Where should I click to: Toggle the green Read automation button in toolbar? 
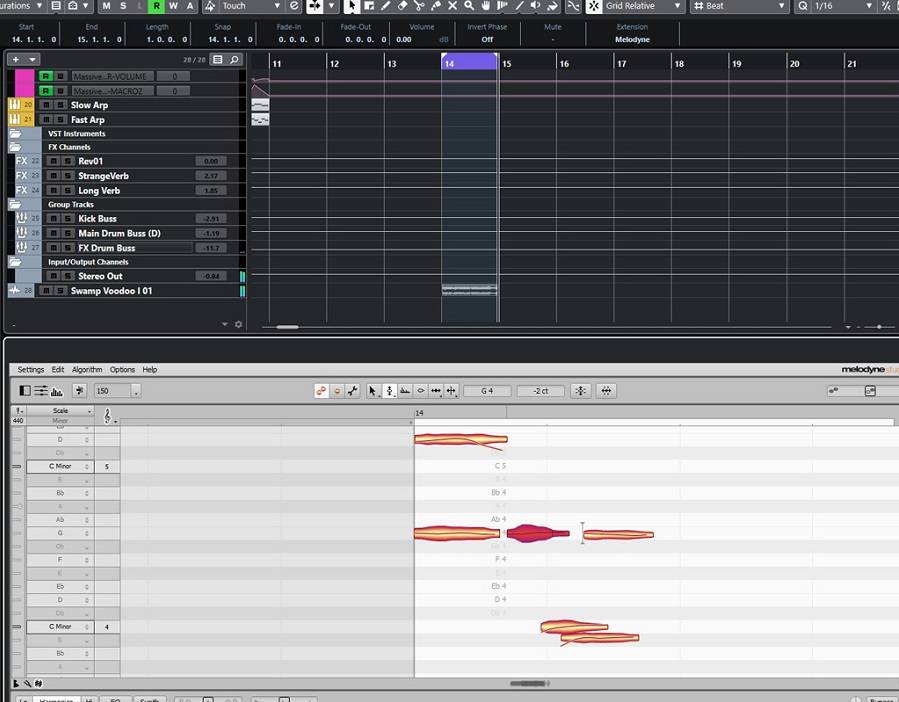[x=156, y=6]
